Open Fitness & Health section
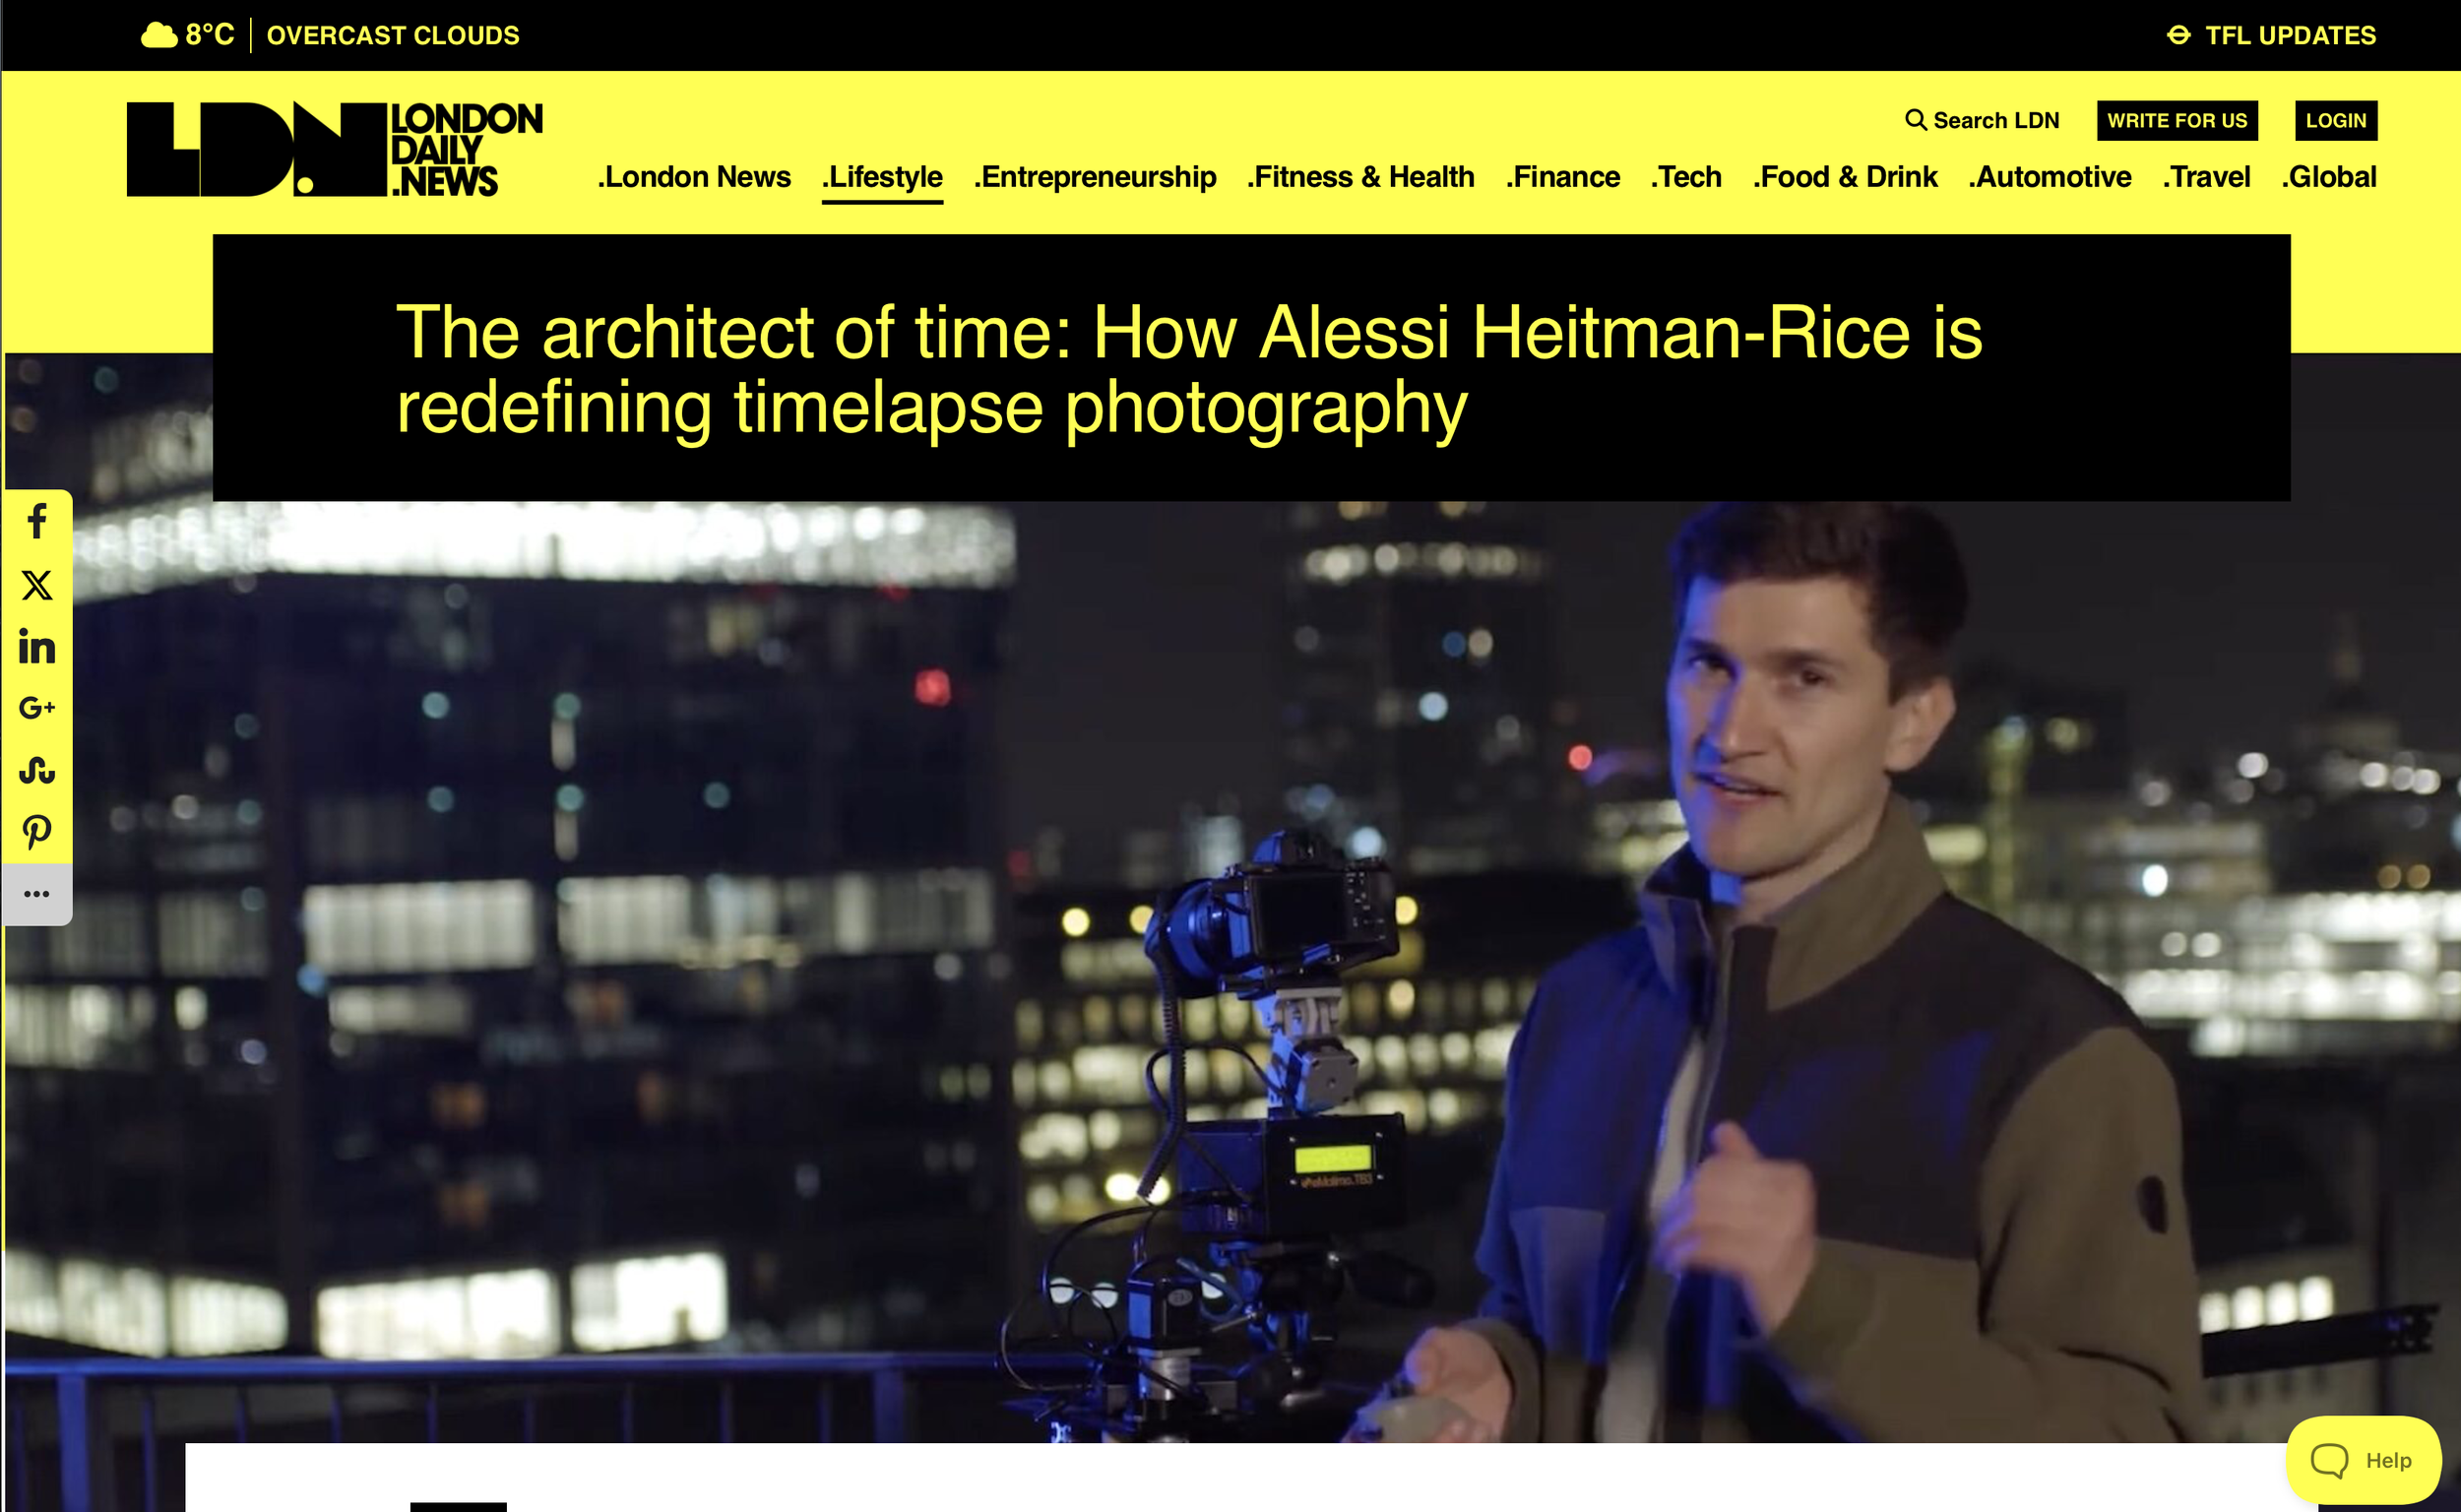 pos(1360,177)
